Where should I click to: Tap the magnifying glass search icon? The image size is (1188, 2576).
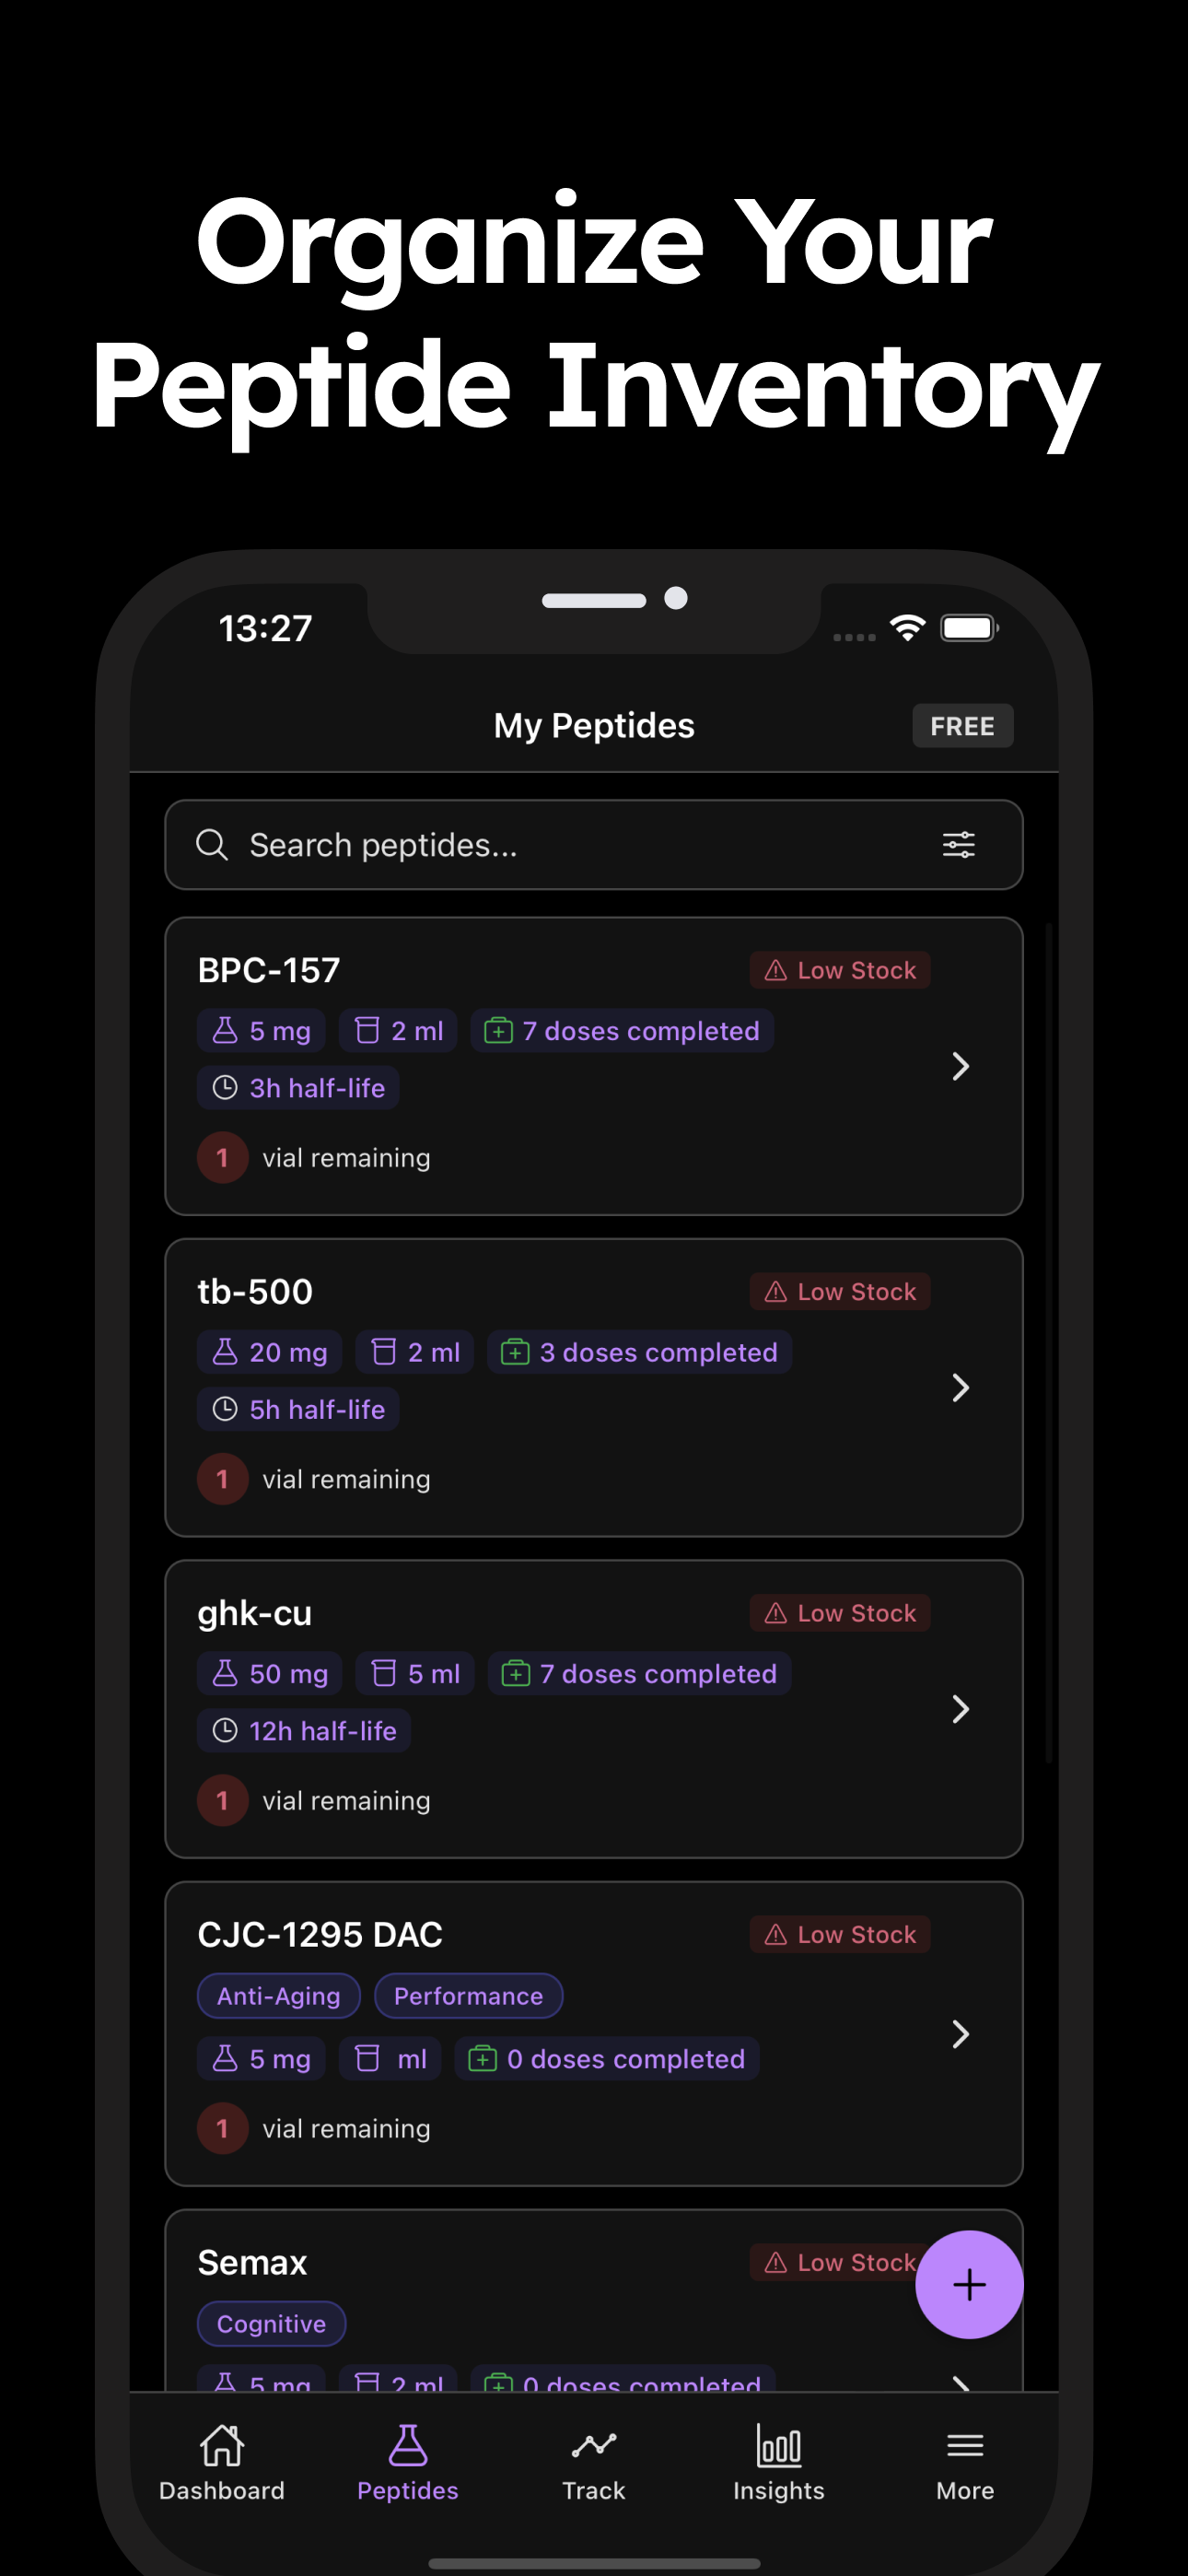click(x=212, y=845)
